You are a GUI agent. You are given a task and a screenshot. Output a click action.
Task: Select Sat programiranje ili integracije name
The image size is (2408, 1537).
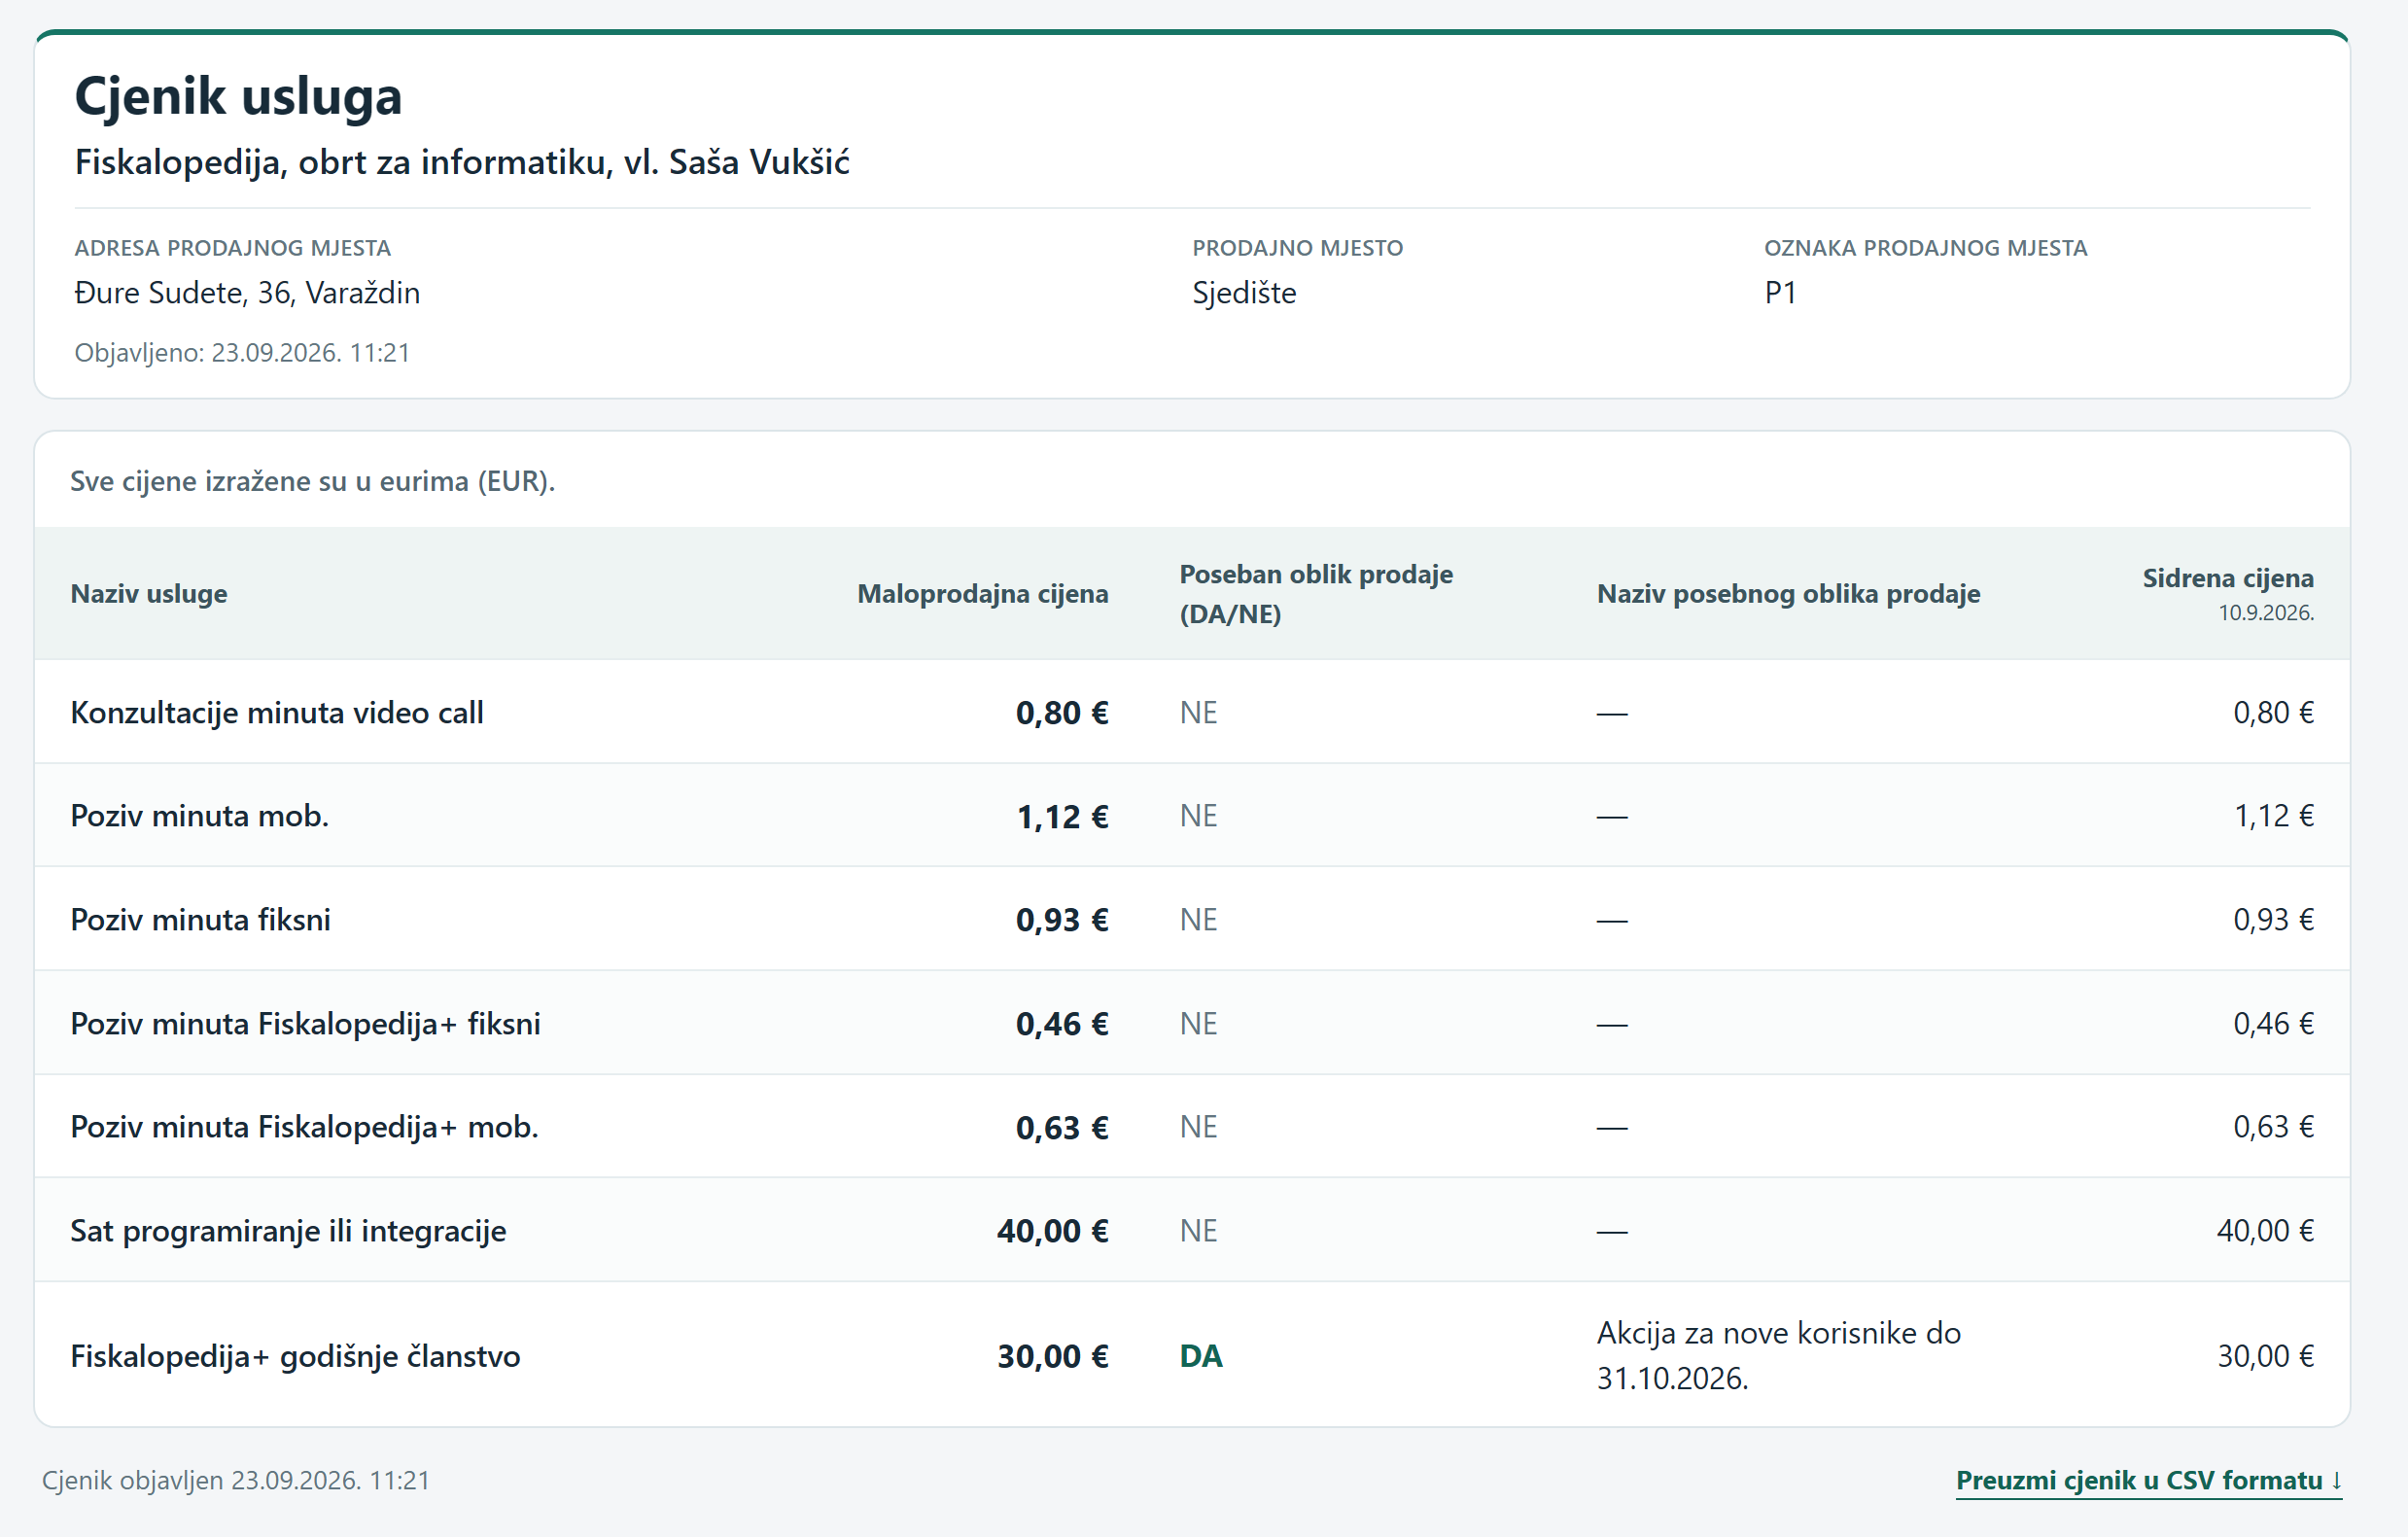pyautogui.click(x=288, y=1231)
